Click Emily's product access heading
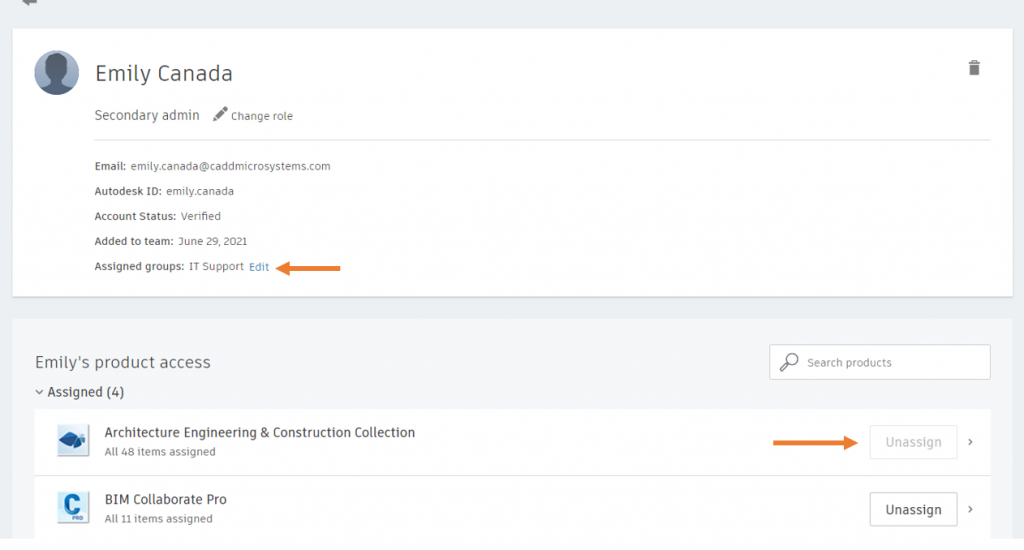Screen dimensions: 1024x550 point(123,363)
